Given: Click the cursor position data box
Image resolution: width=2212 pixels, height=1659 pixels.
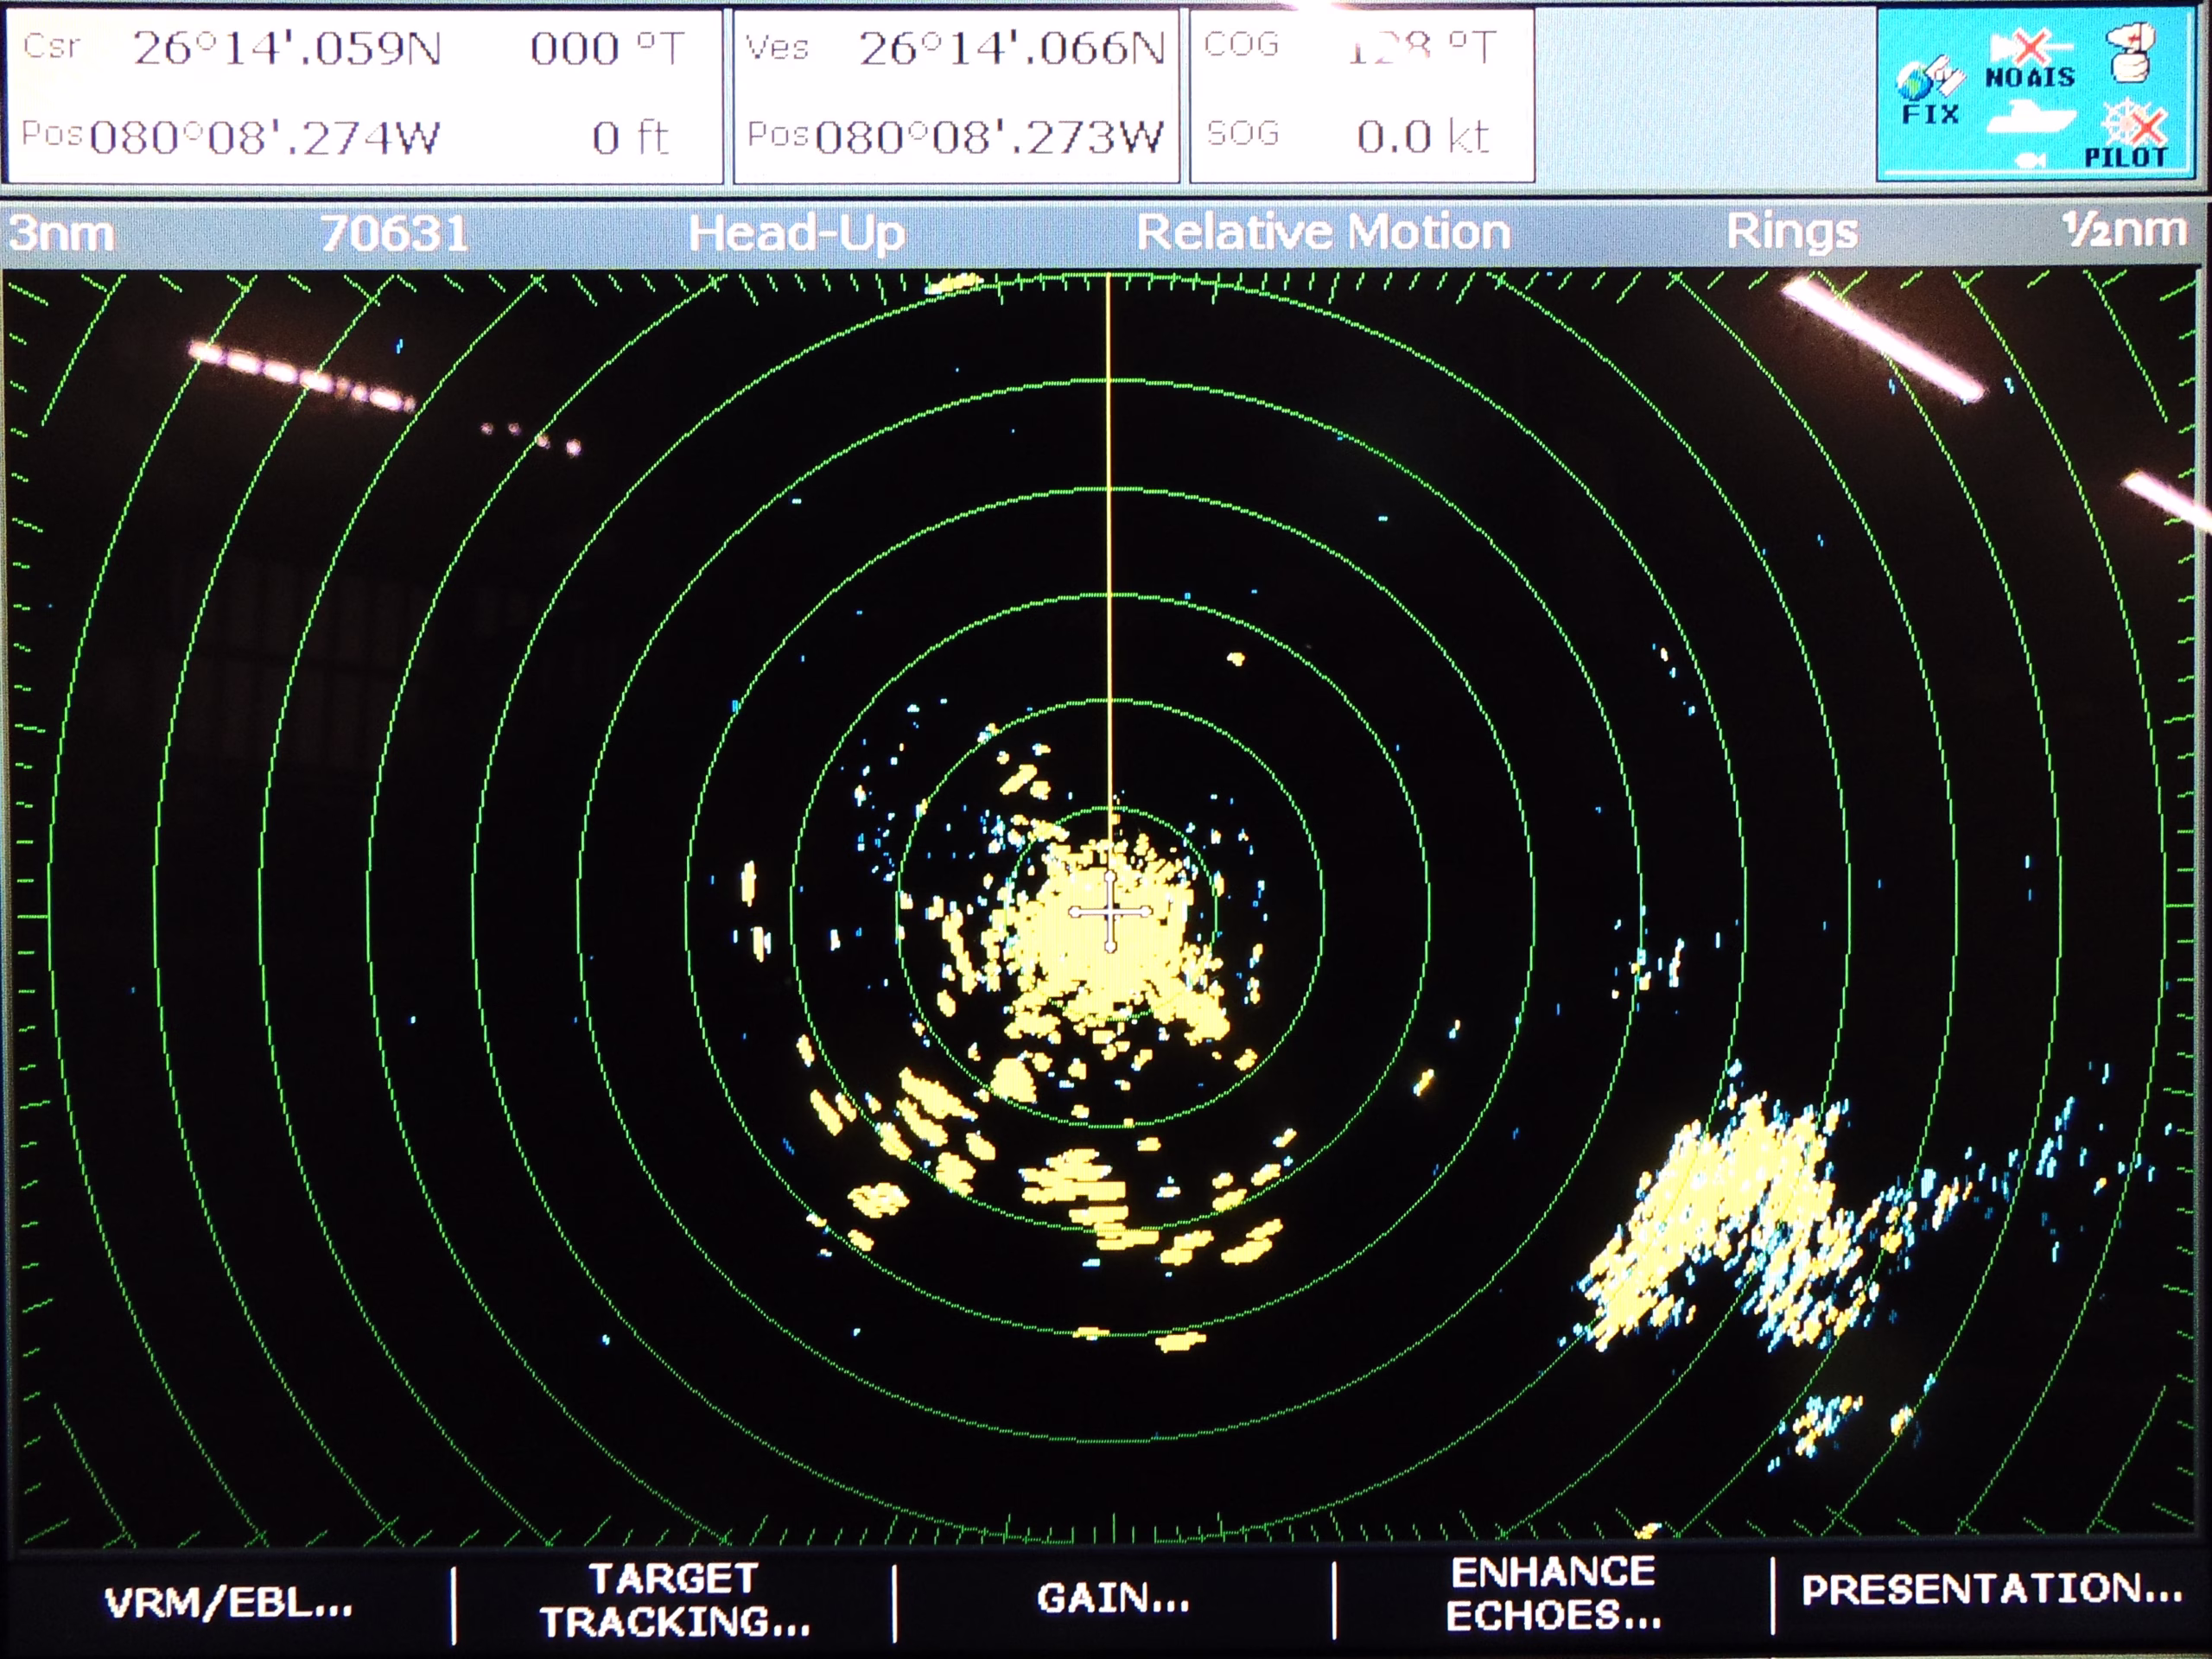Looking at the screenshot, I should [364, 94].
